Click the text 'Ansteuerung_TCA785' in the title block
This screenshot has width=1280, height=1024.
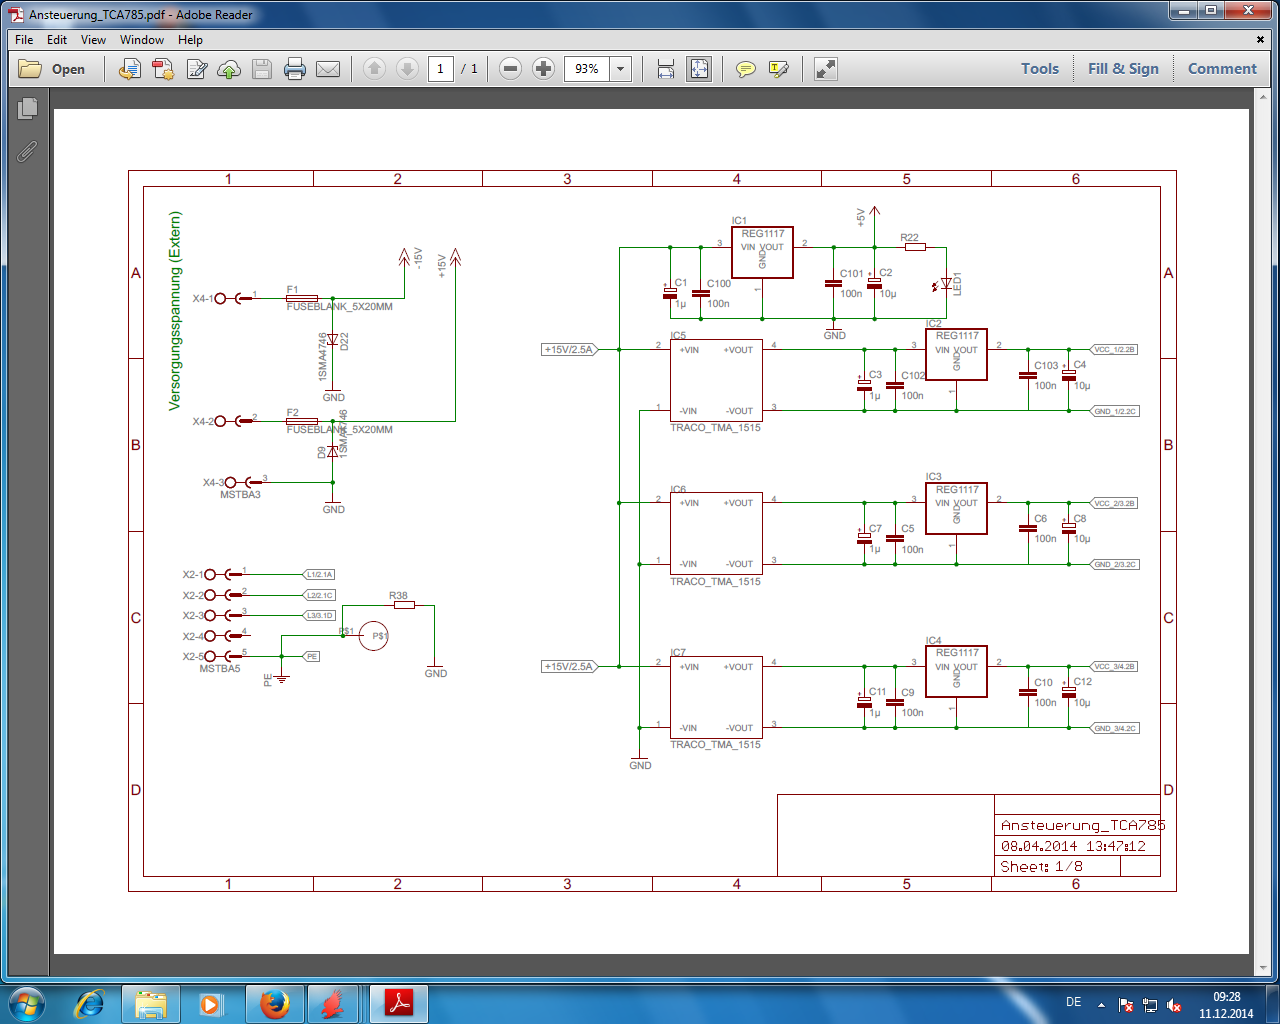1083,825
